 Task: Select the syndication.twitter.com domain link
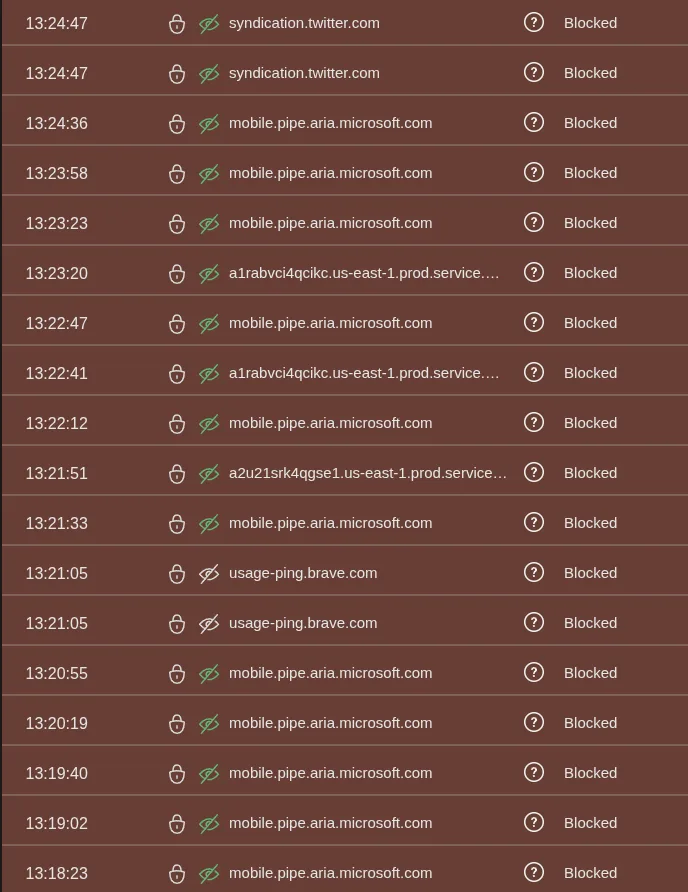pos(303,23)
